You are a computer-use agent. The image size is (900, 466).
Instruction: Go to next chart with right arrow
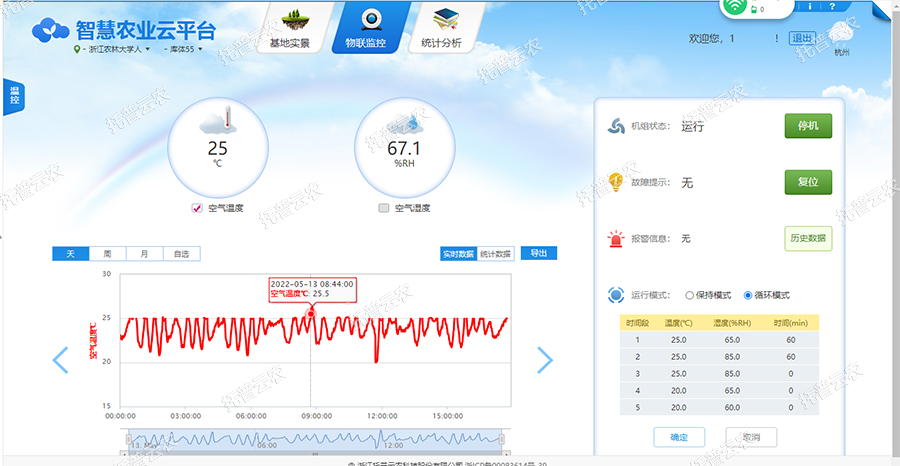point(545,360)
